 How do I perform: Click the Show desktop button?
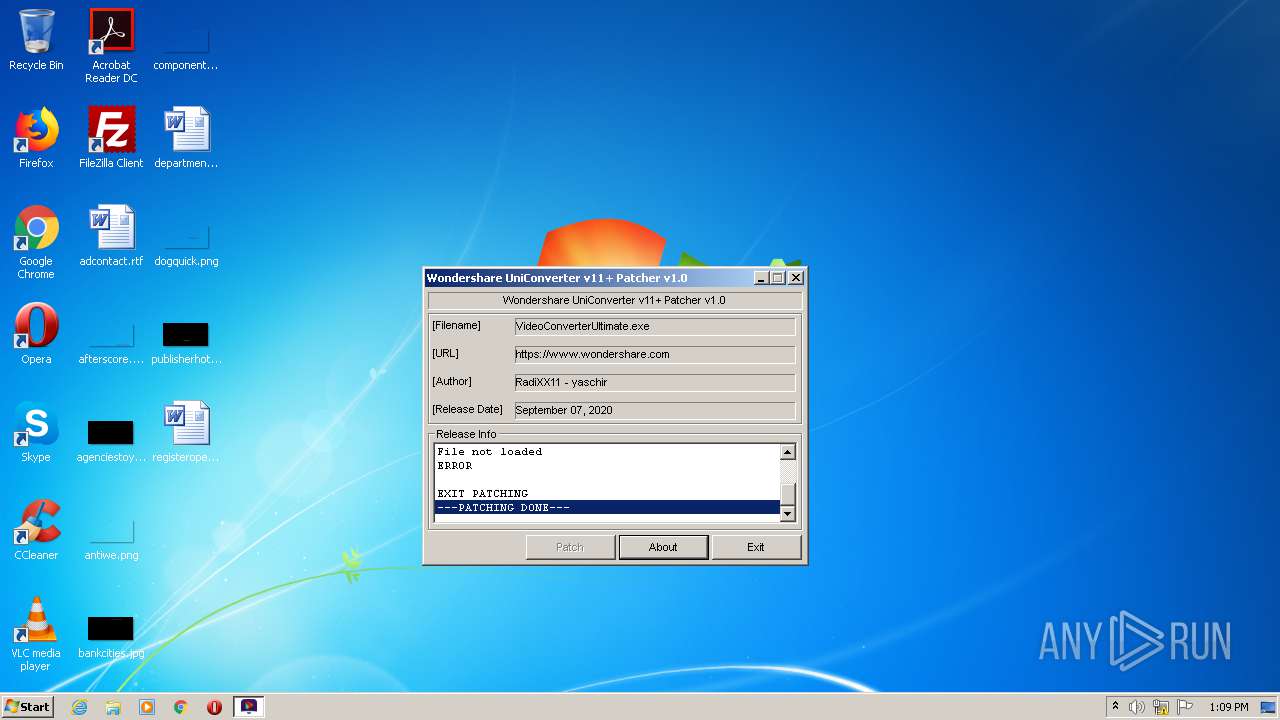[x=1269, y=707]
